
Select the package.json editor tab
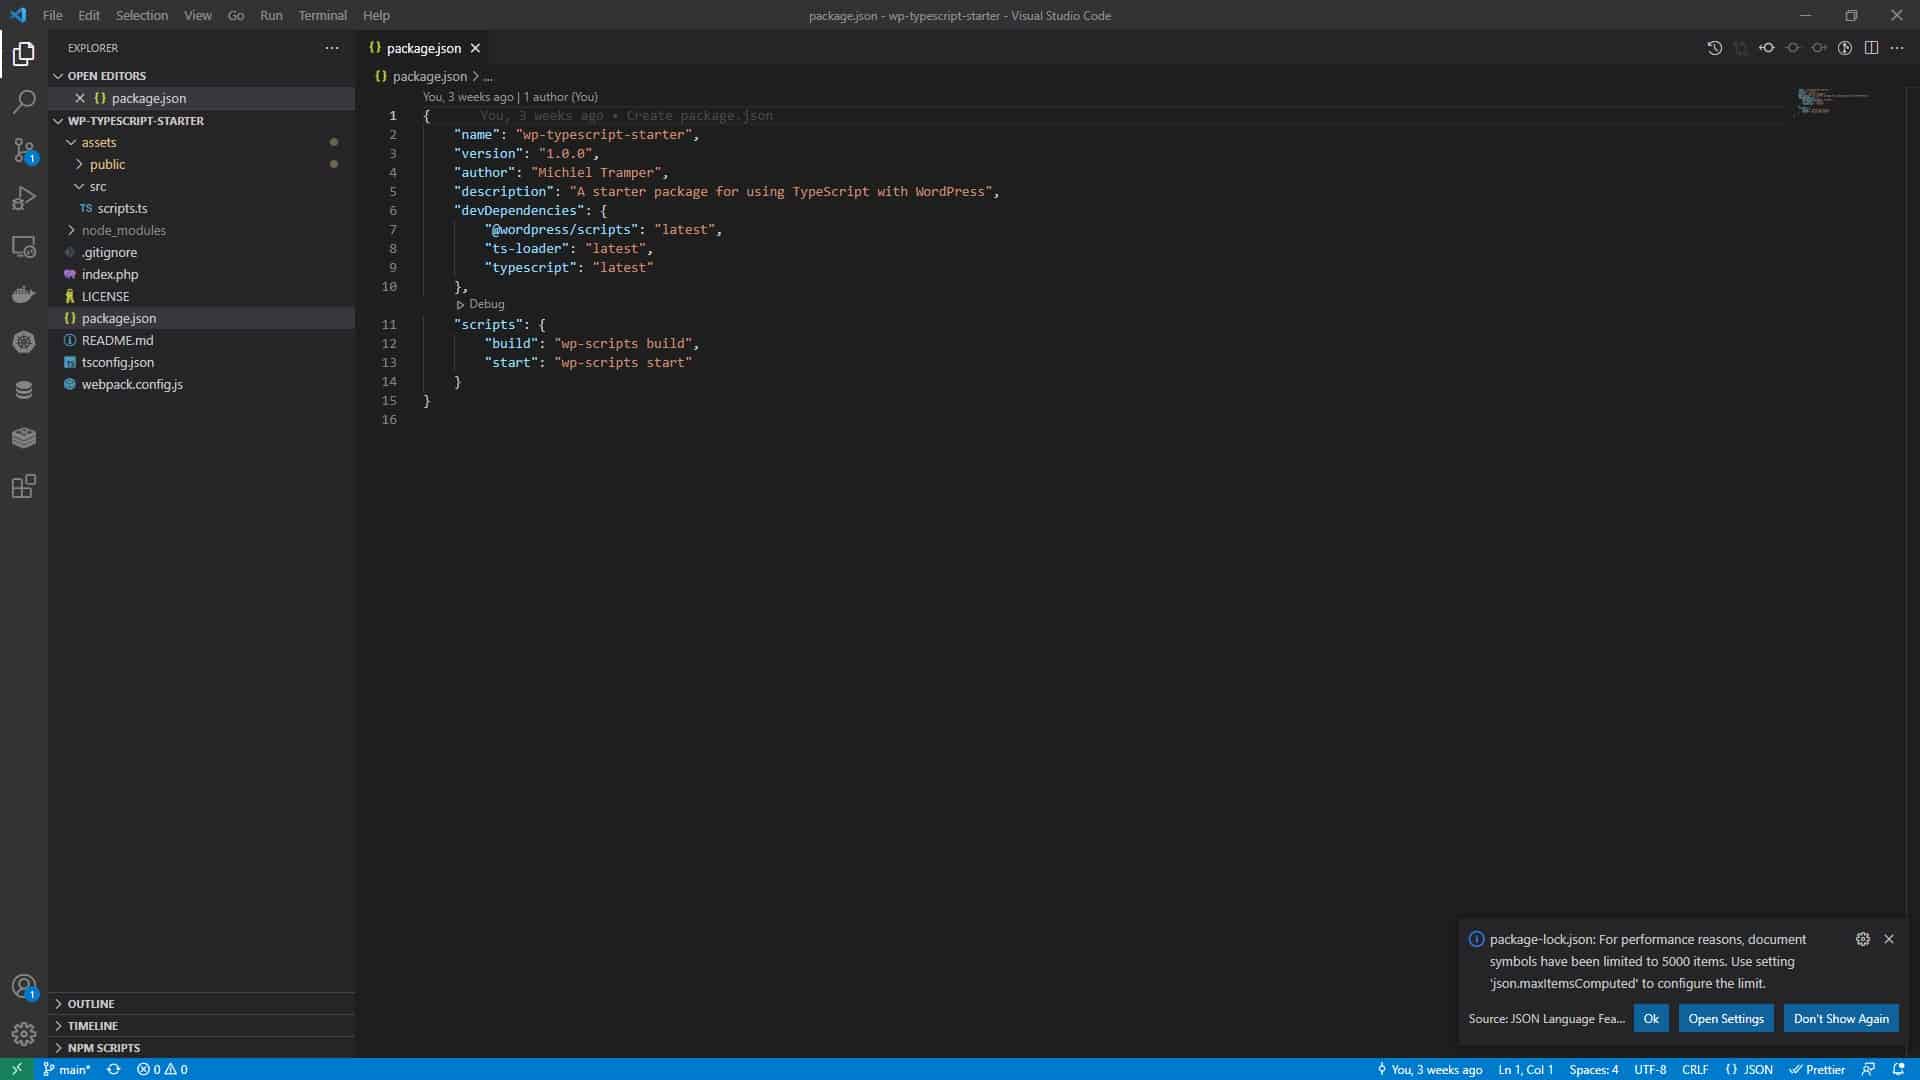[424, 47]
